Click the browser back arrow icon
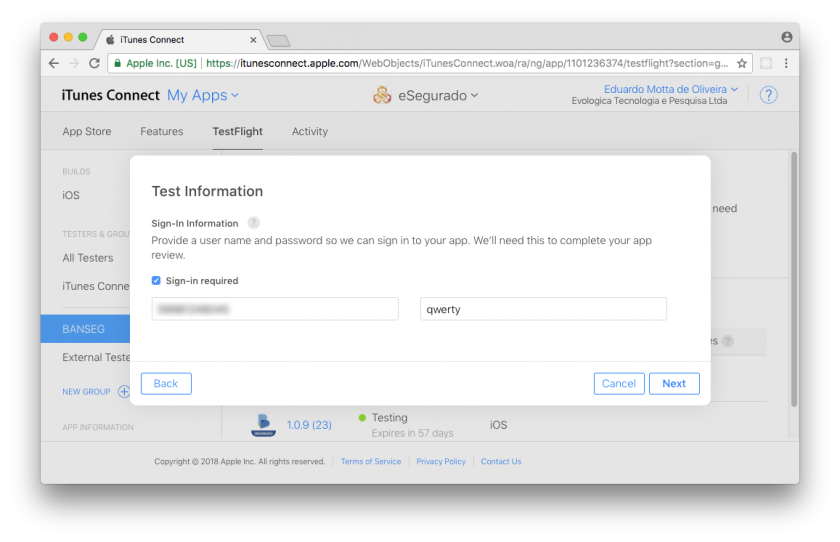840x542 pixels. click(x=54, y=63)
